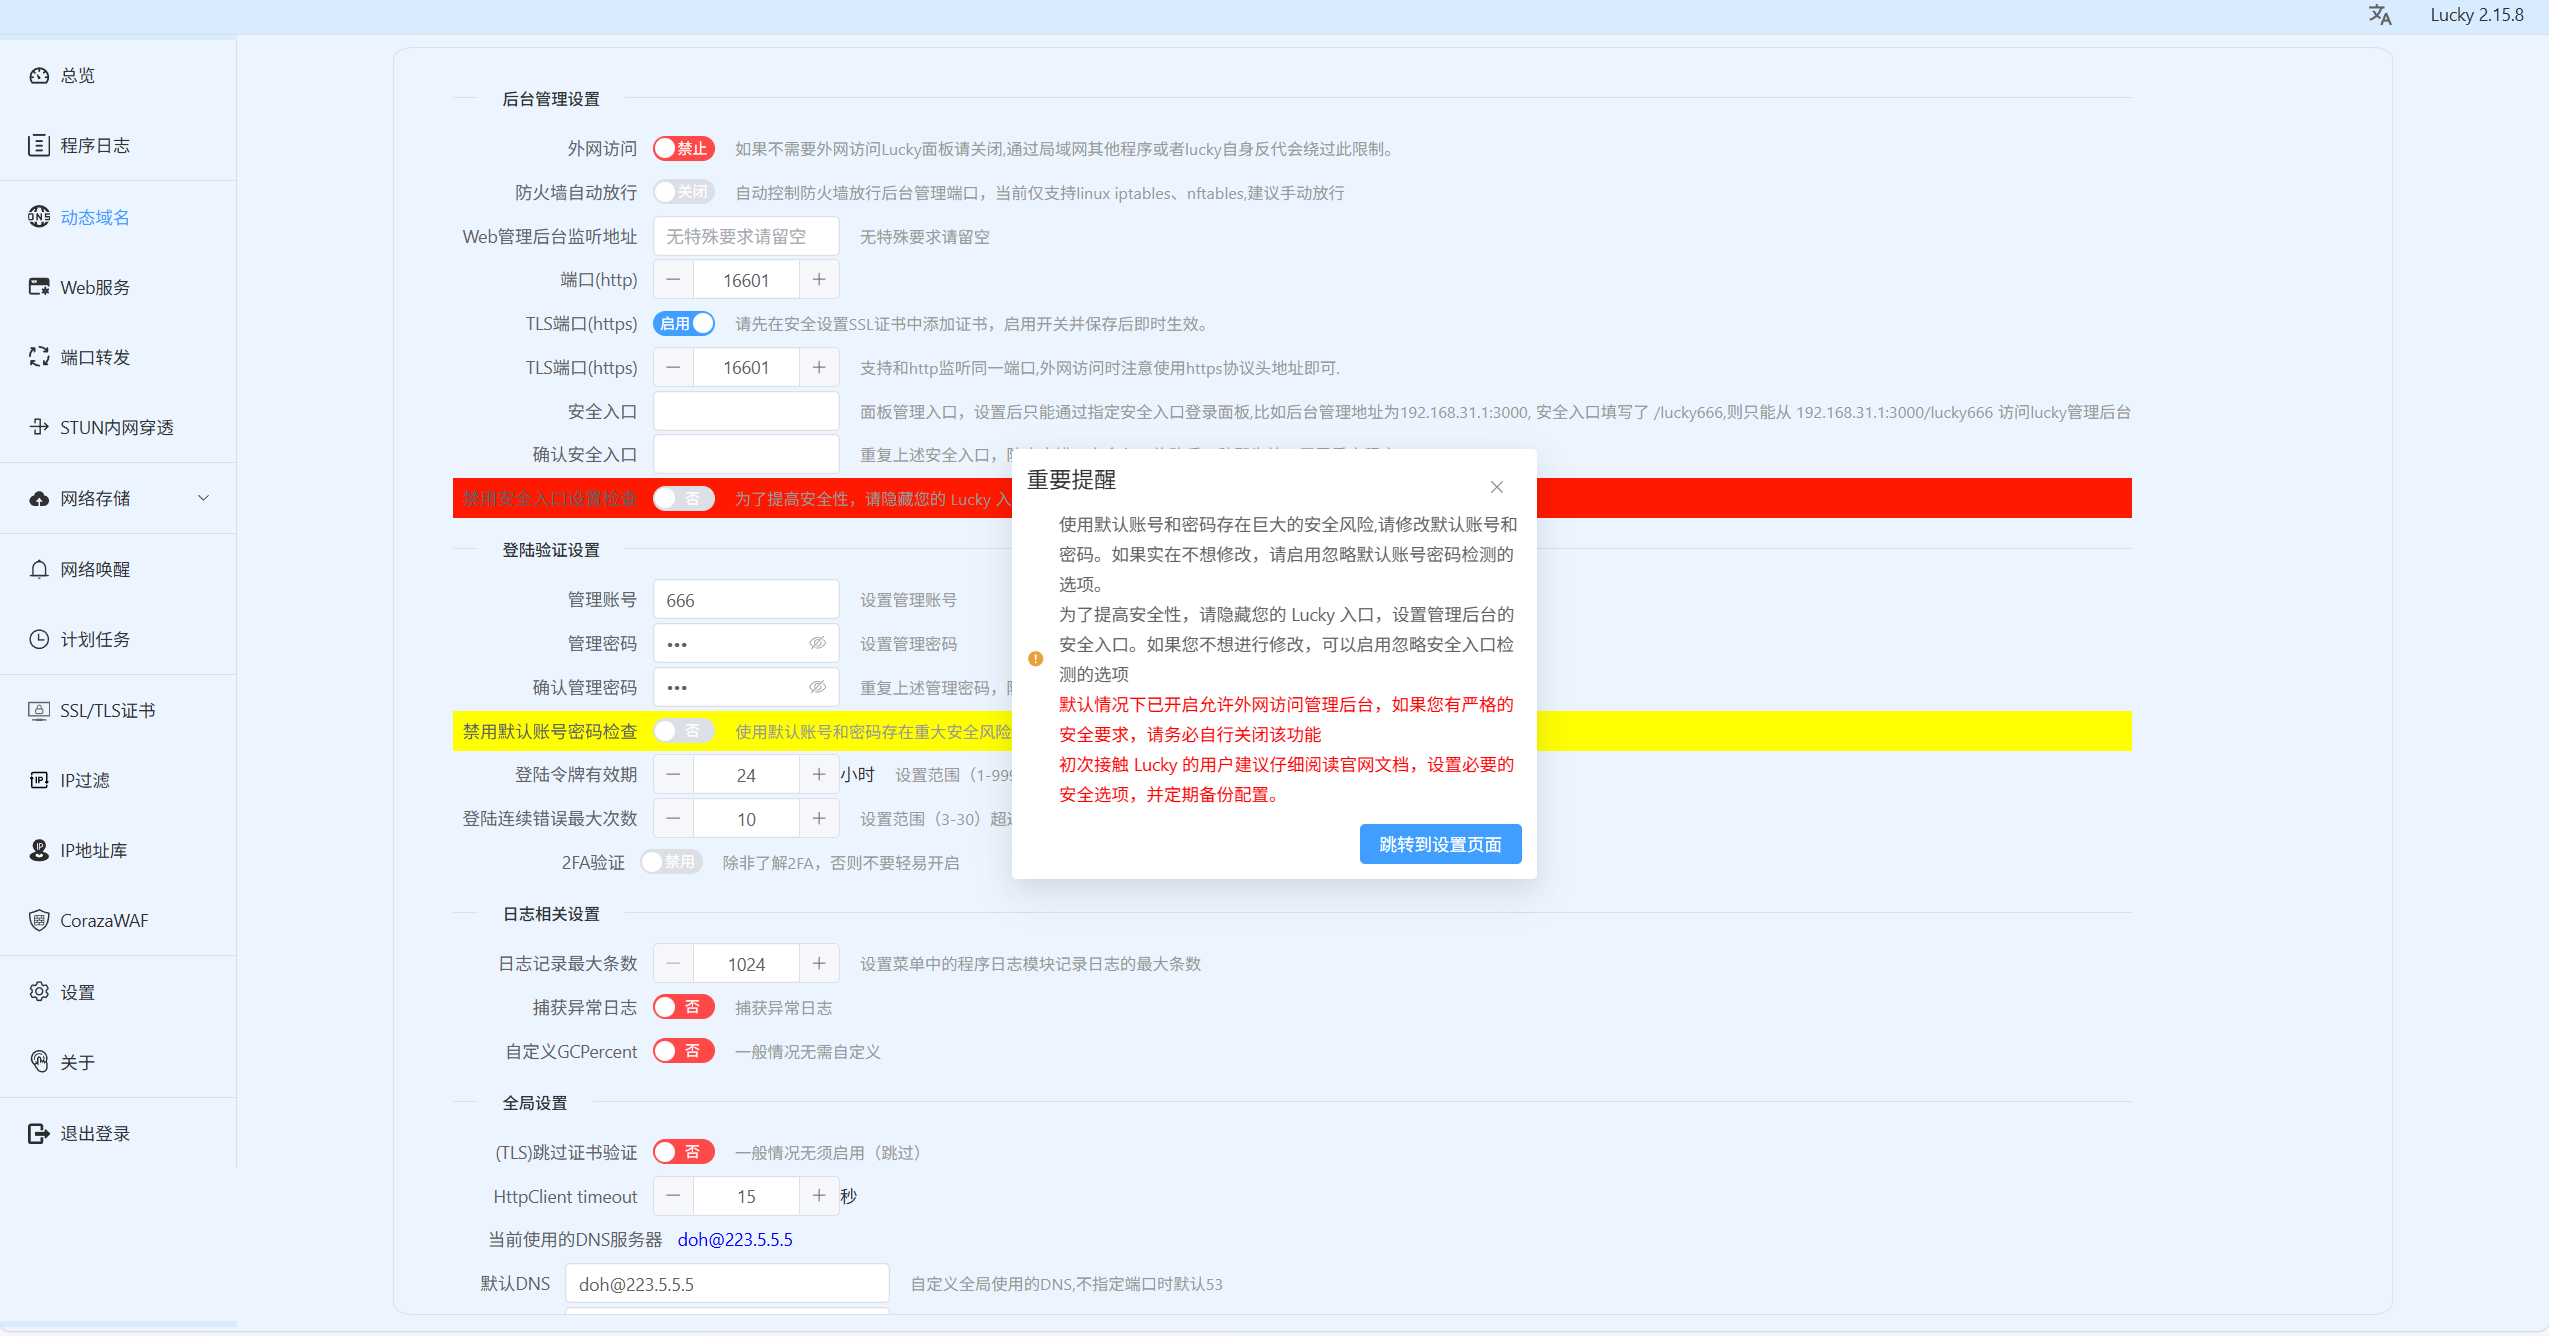Image resolution: width=2549 pixels, height=1336 pixels.
Task: Click the 默认DNS input field
Action: [727, 1284]
